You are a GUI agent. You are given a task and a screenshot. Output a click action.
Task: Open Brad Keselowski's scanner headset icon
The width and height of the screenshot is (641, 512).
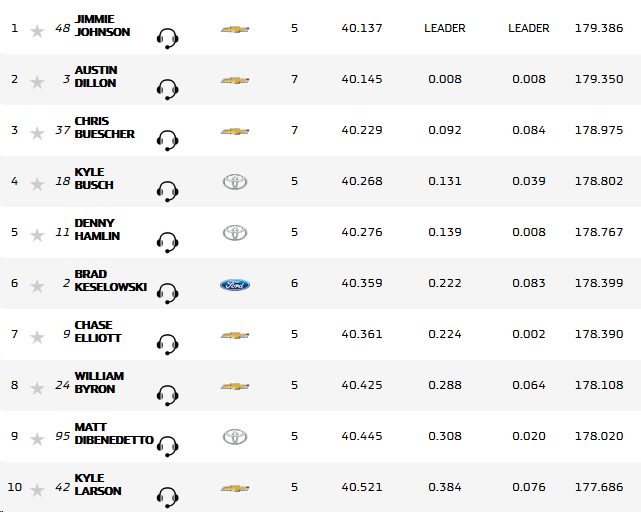(x=168, y=293)
